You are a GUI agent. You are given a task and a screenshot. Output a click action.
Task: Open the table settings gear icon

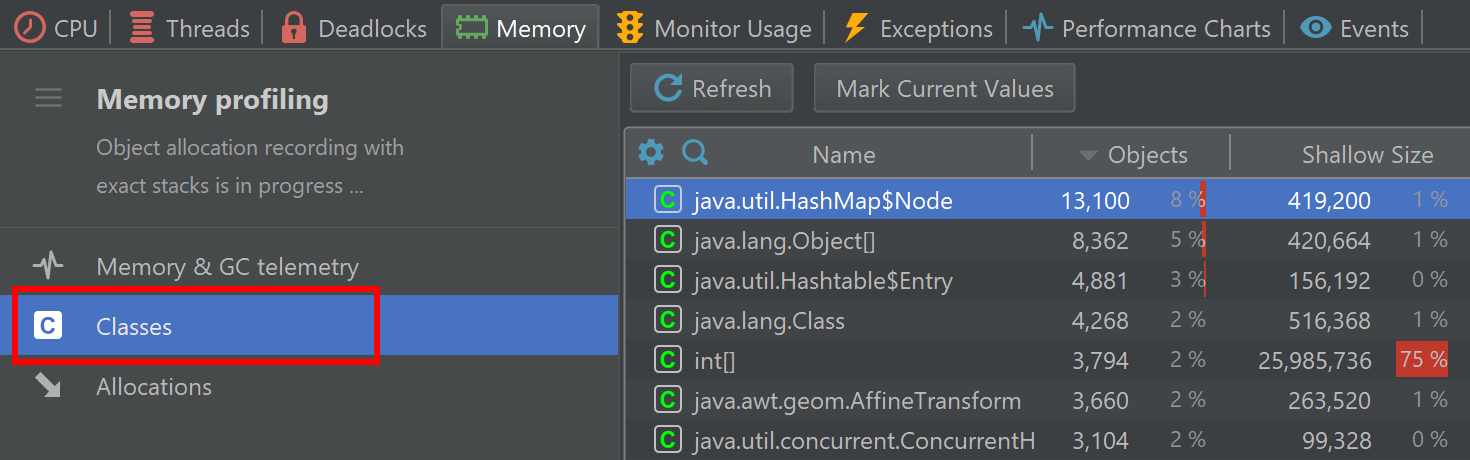click(651, 153)
